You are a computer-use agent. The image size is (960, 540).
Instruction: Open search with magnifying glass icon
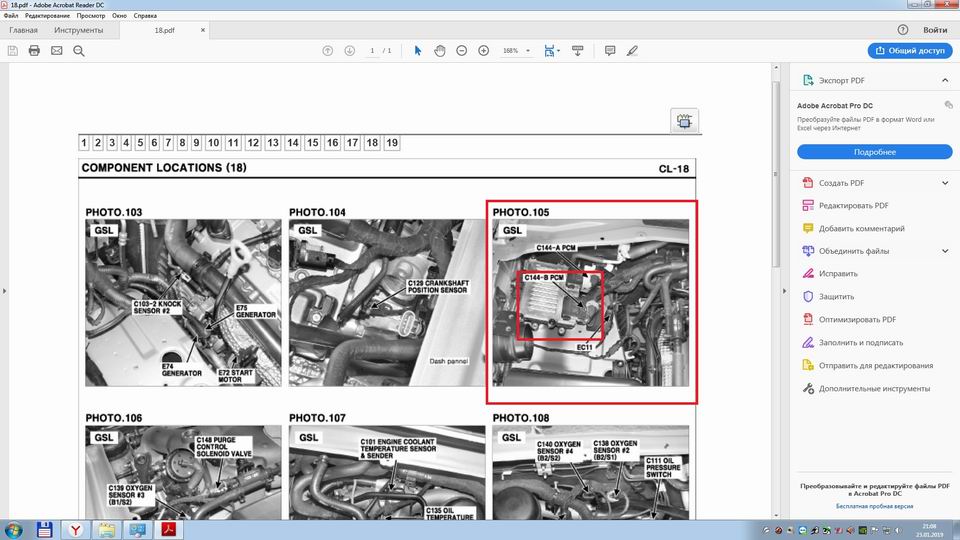pyautogui.click(x=79, y=51)
